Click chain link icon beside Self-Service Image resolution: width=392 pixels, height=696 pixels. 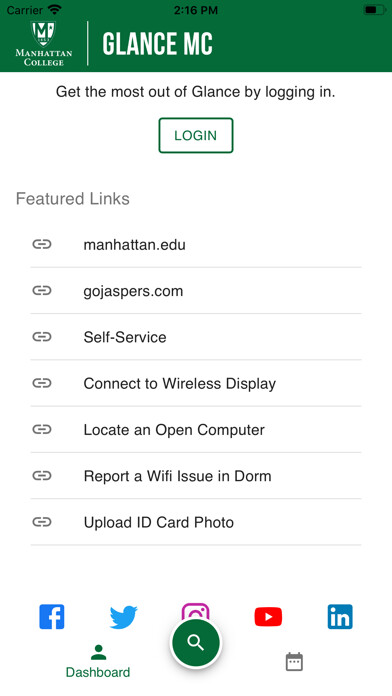coord(42,337)
